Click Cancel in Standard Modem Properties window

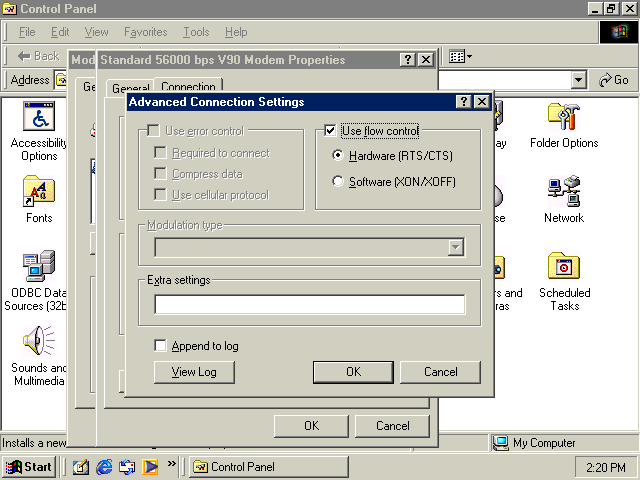pos(392,426)
